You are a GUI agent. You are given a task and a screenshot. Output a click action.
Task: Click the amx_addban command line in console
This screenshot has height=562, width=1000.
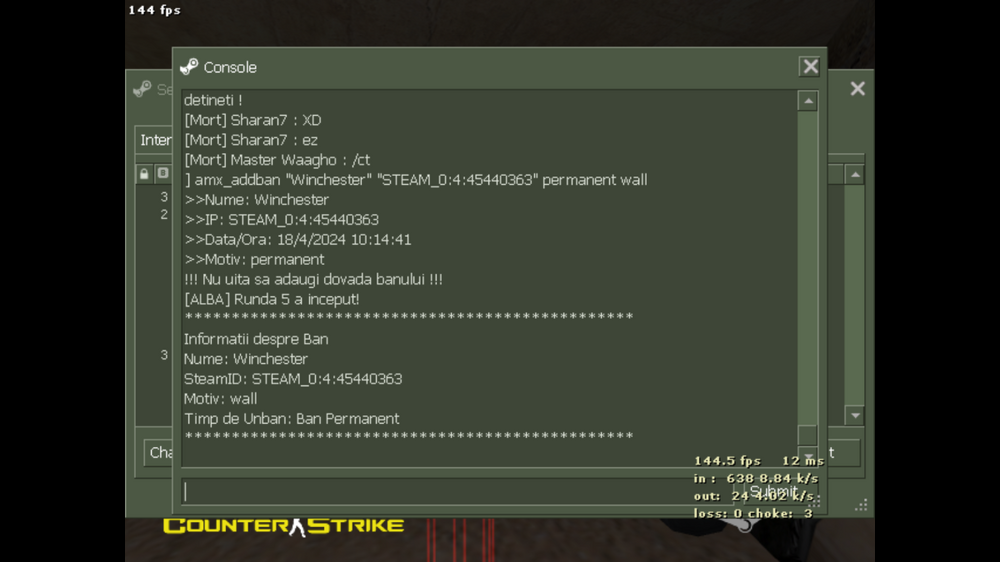coord(416,180)
